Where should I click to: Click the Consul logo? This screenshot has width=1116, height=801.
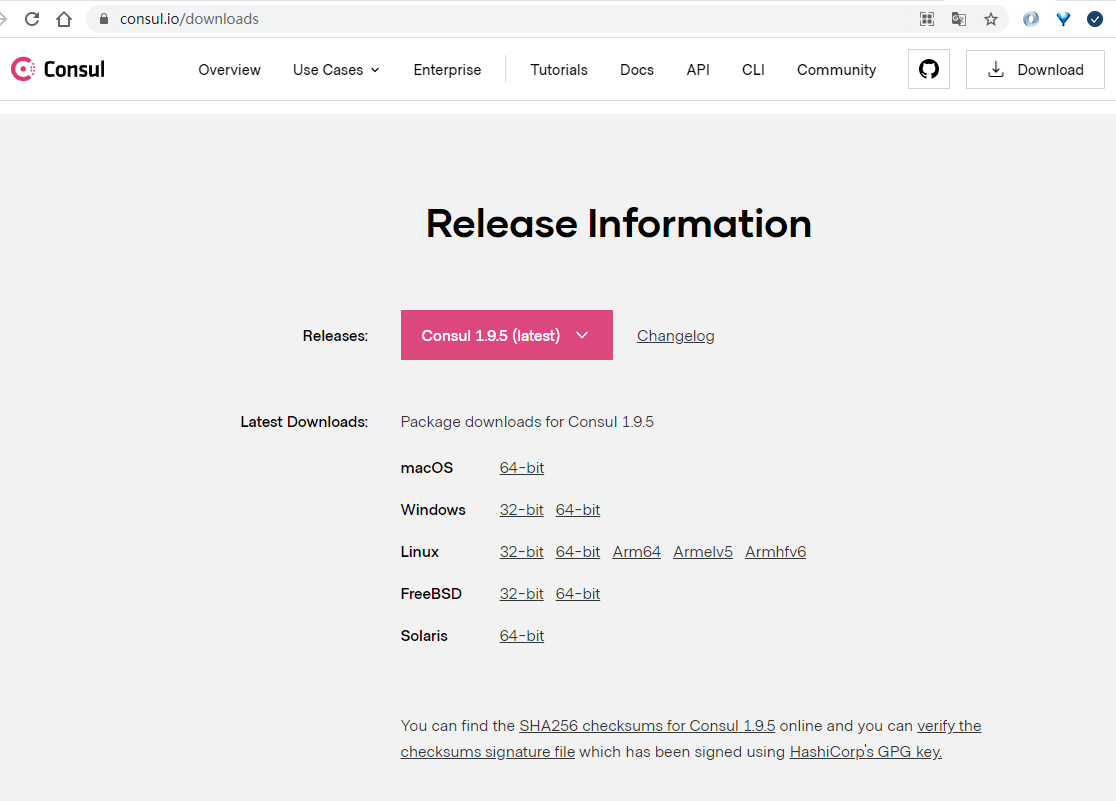click(x=58, y=69)
